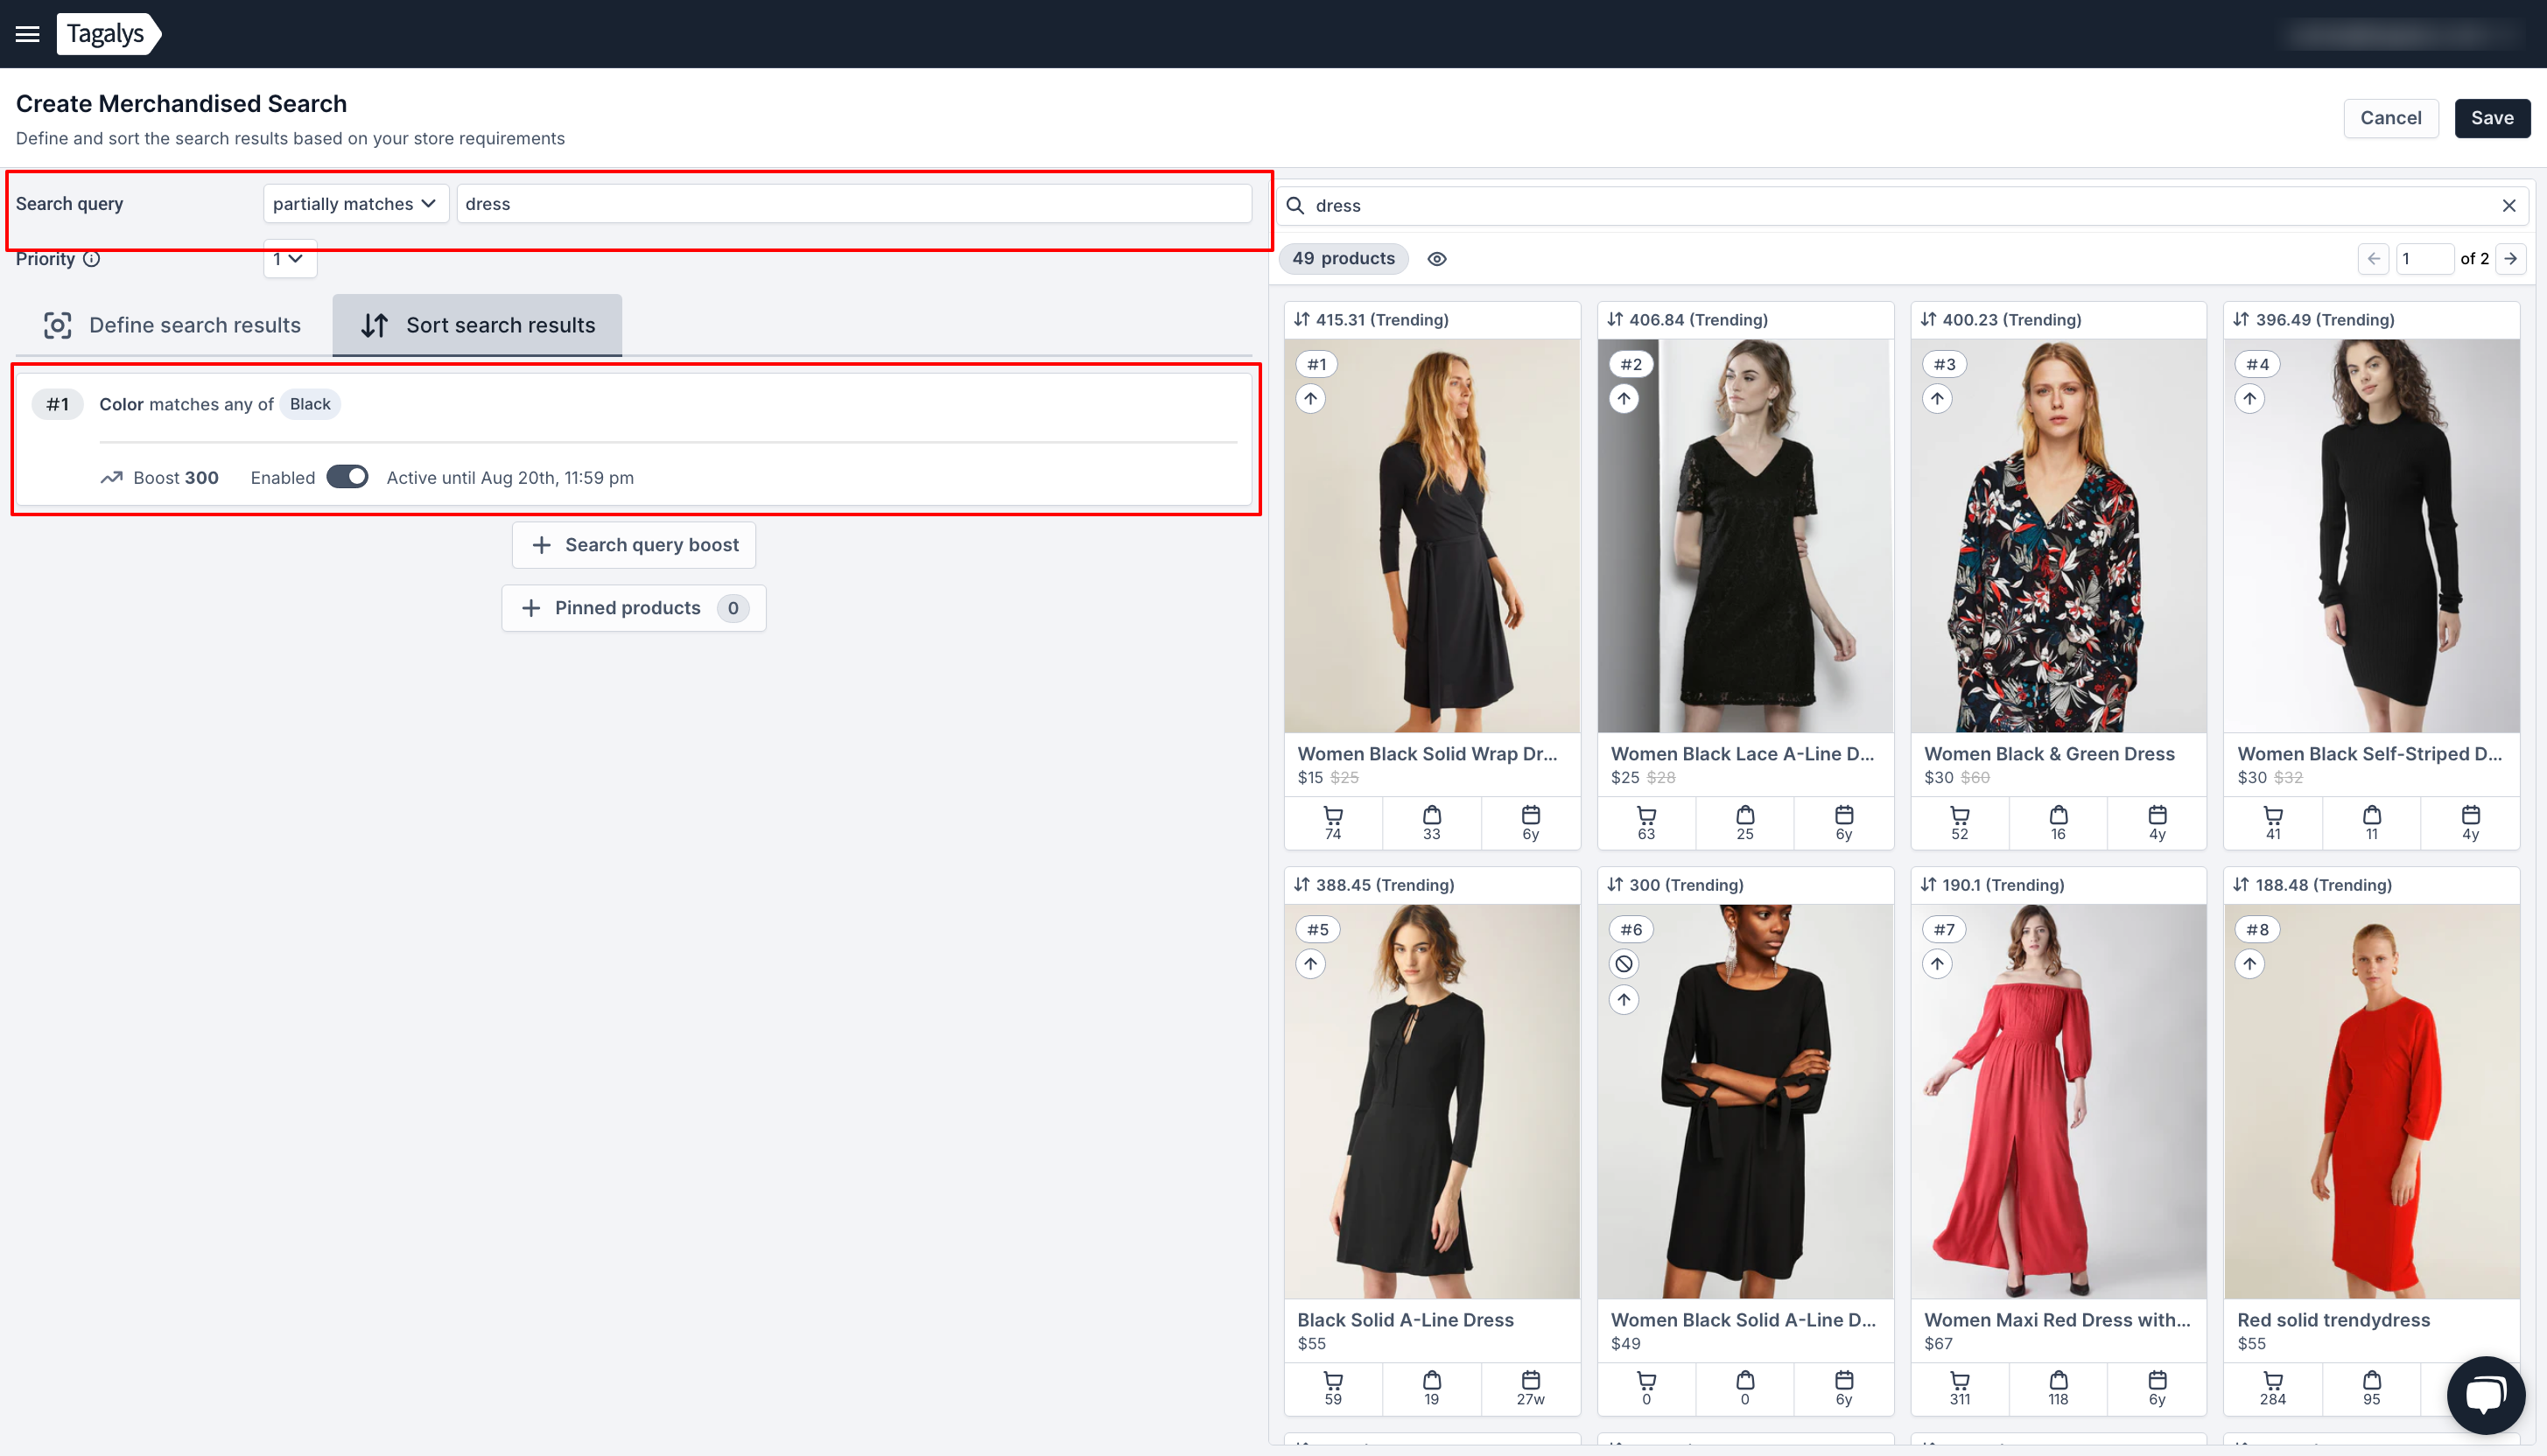The height and width of the screenshot is (1456, 2547).
Task: Click the Save button
Action: [2492, 118]
